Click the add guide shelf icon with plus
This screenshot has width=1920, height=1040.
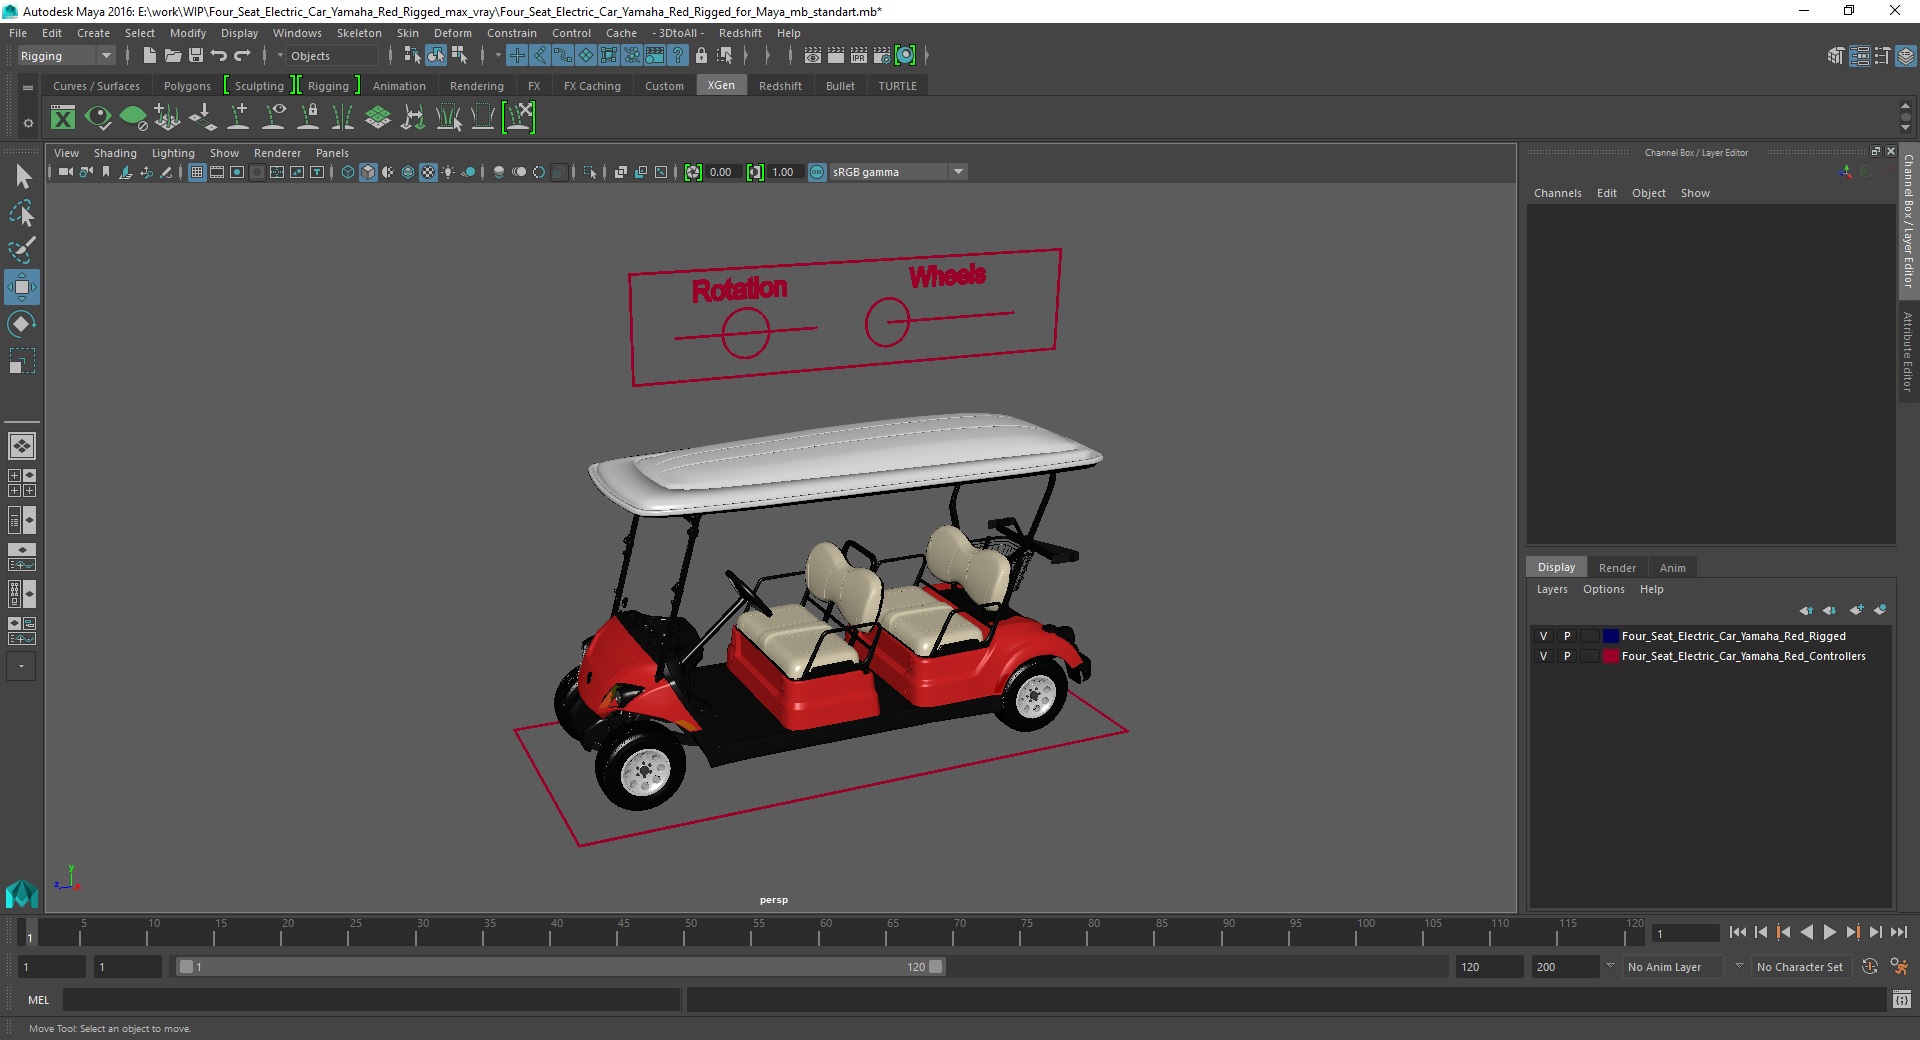coord(238,118)
